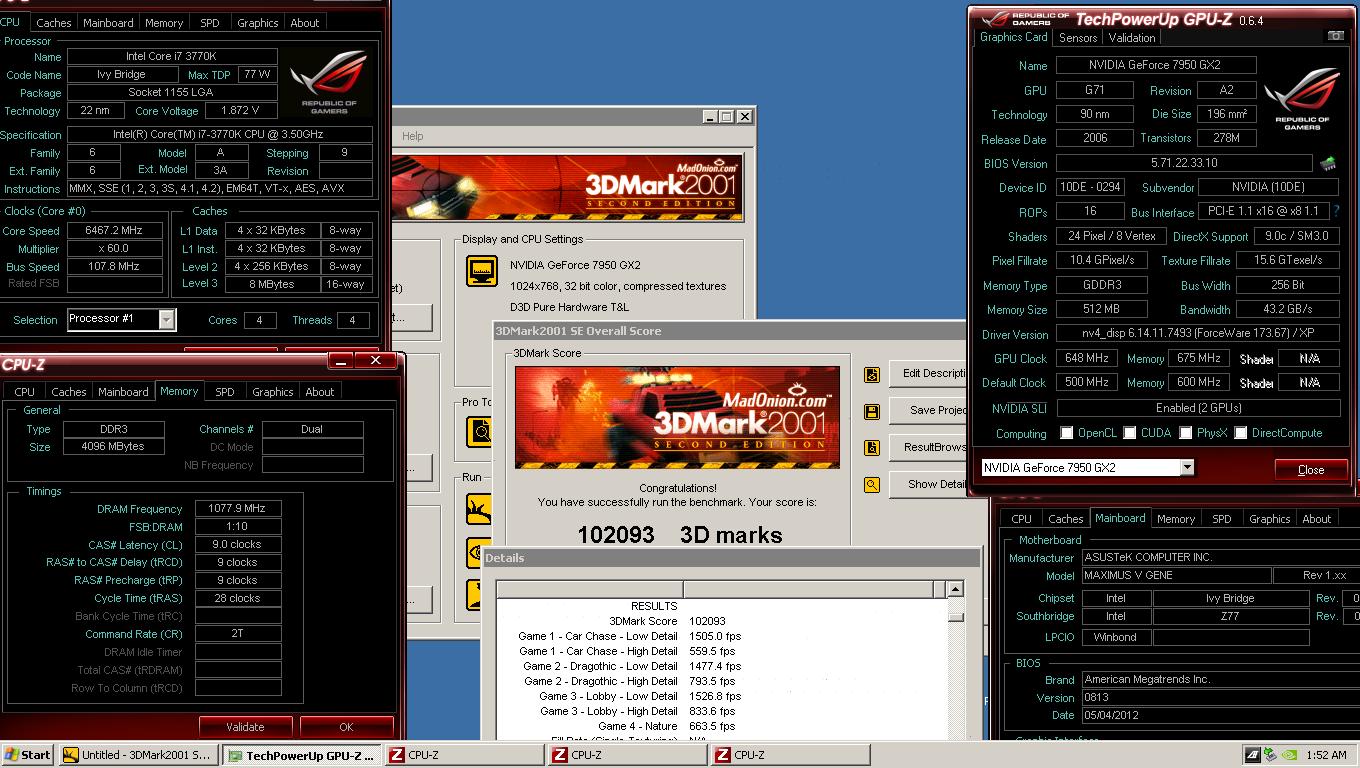Minimize the CPU-Z Memory window
The image size is (1360, 768).
(341, 360)
